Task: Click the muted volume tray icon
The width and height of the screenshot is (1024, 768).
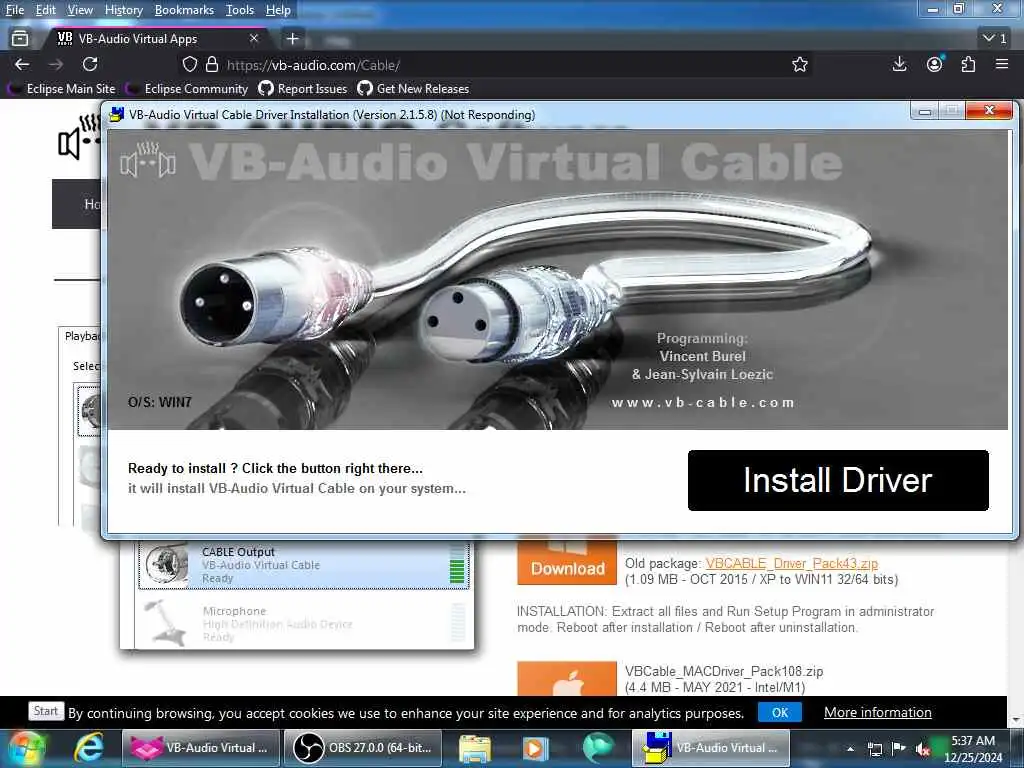Action: [923, 749]
